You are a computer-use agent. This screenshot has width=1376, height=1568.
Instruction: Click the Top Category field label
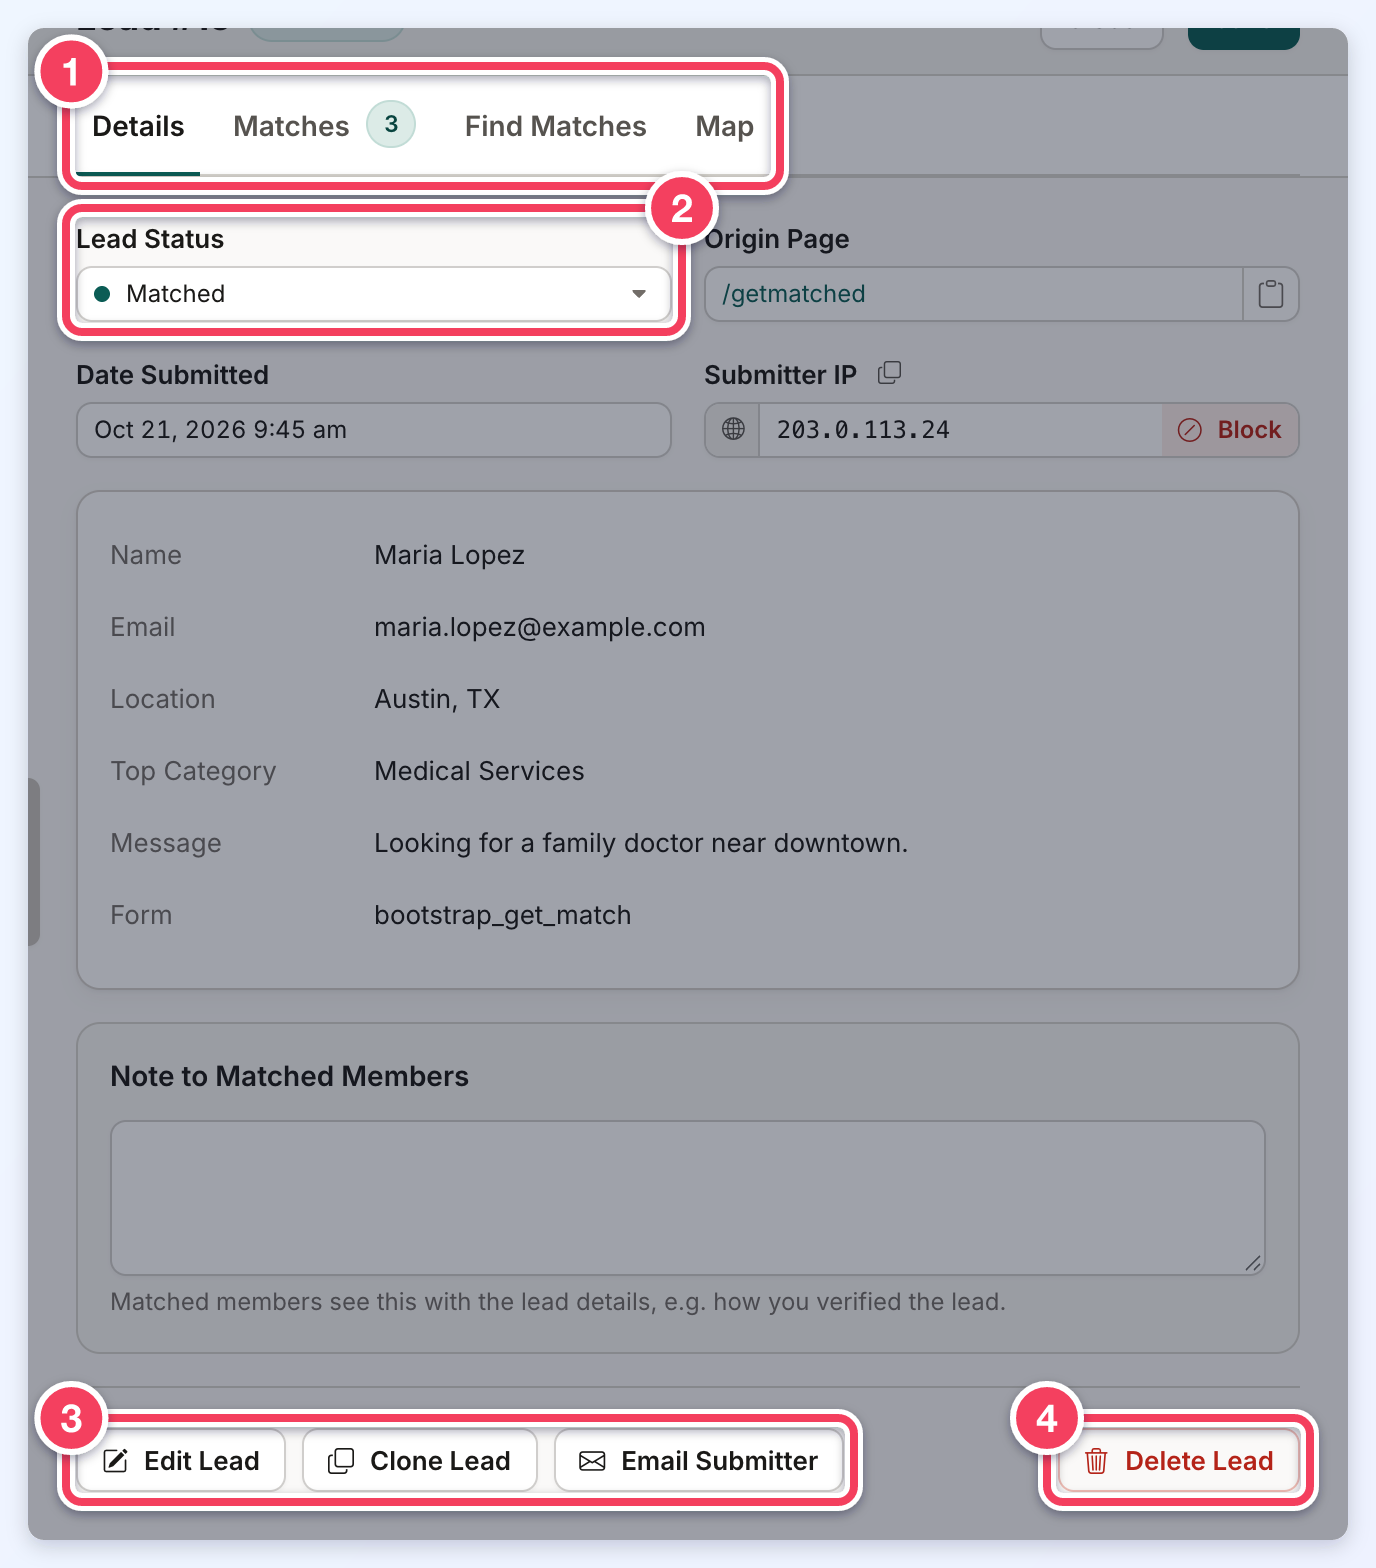point(193,771)
